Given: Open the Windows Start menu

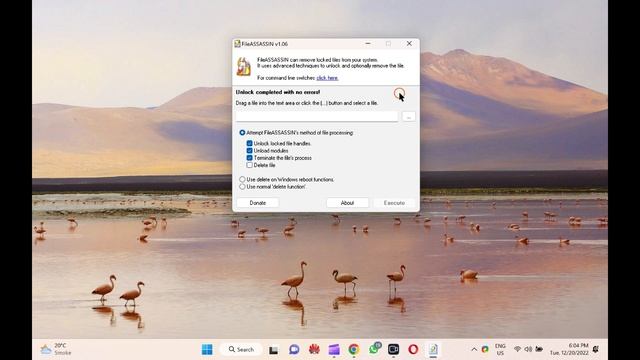Looking at the screenshot, I should click(x=207, y=349).
